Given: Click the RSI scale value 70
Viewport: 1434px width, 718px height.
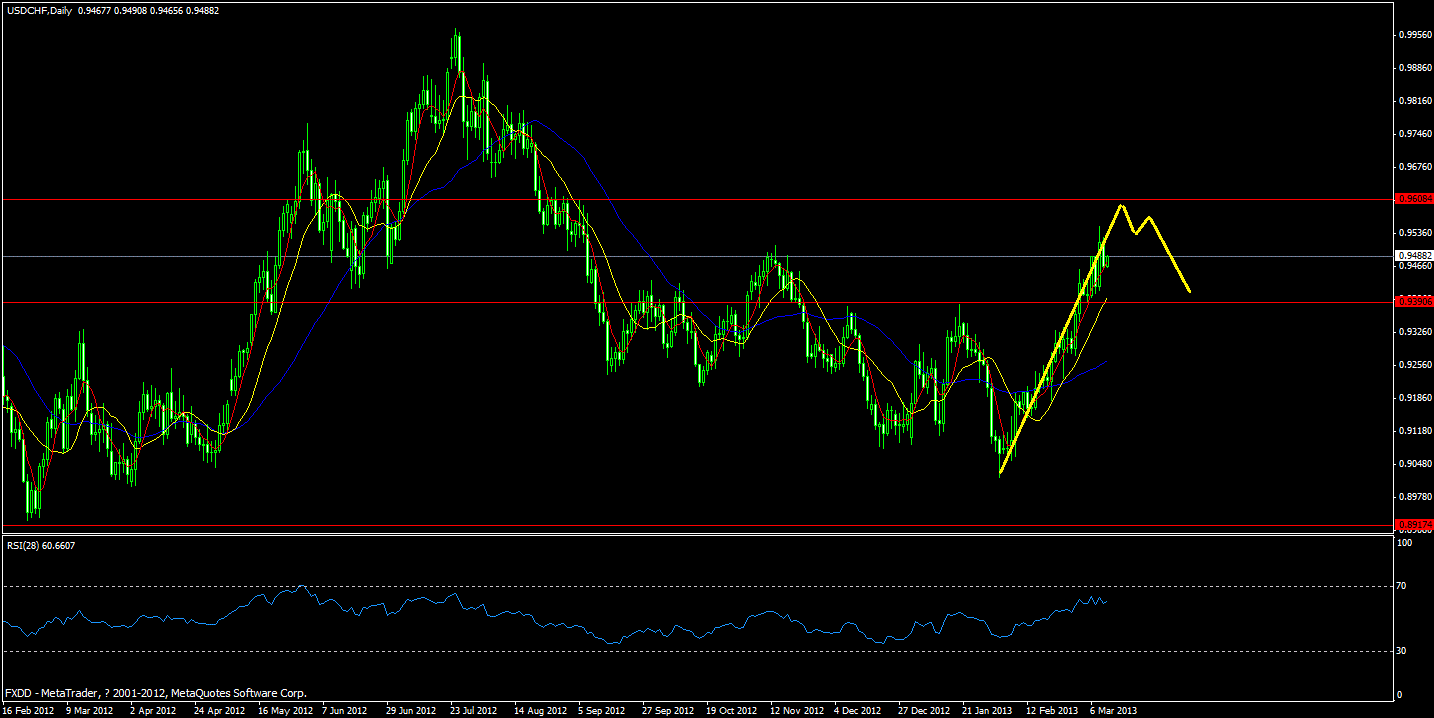Looking at the screenshot, I should (1404, 585).
